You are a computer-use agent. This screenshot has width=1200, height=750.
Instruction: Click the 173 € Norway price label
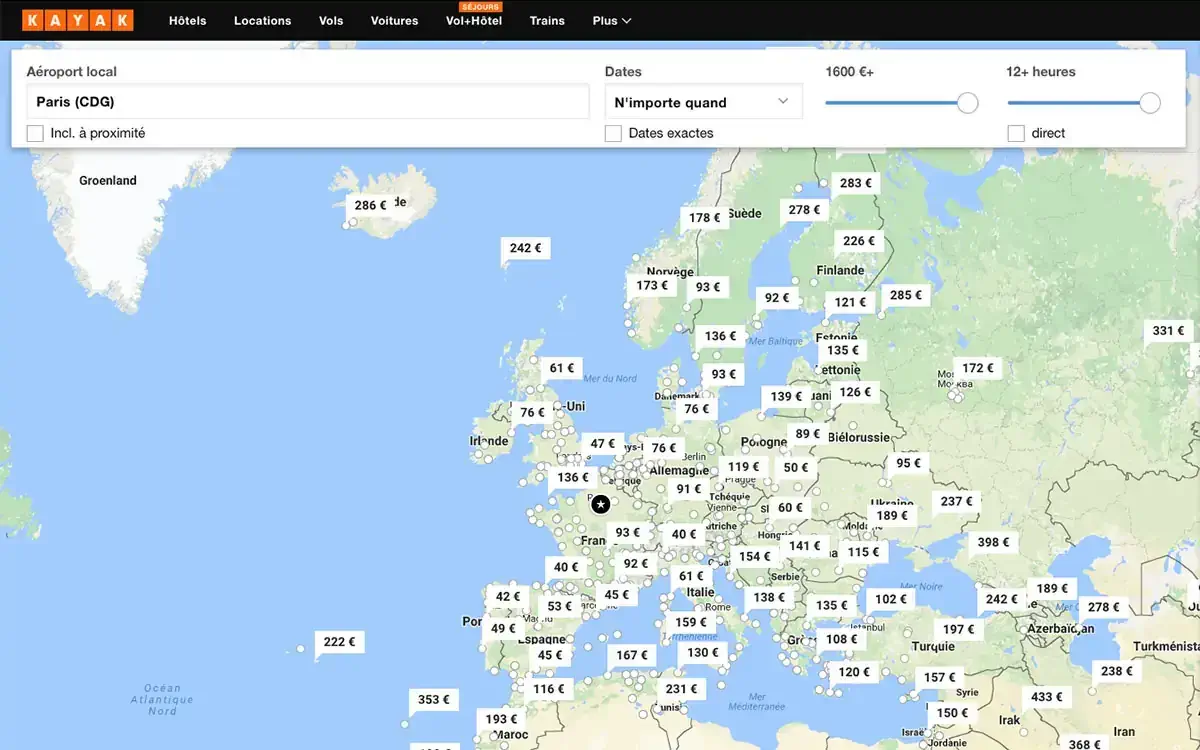click(x=652, y=286)
